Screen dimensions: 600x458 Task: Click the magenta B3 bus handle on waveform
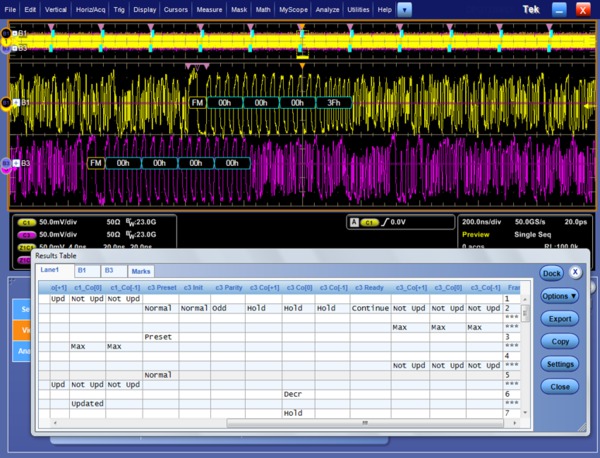(x=7, y=163)
